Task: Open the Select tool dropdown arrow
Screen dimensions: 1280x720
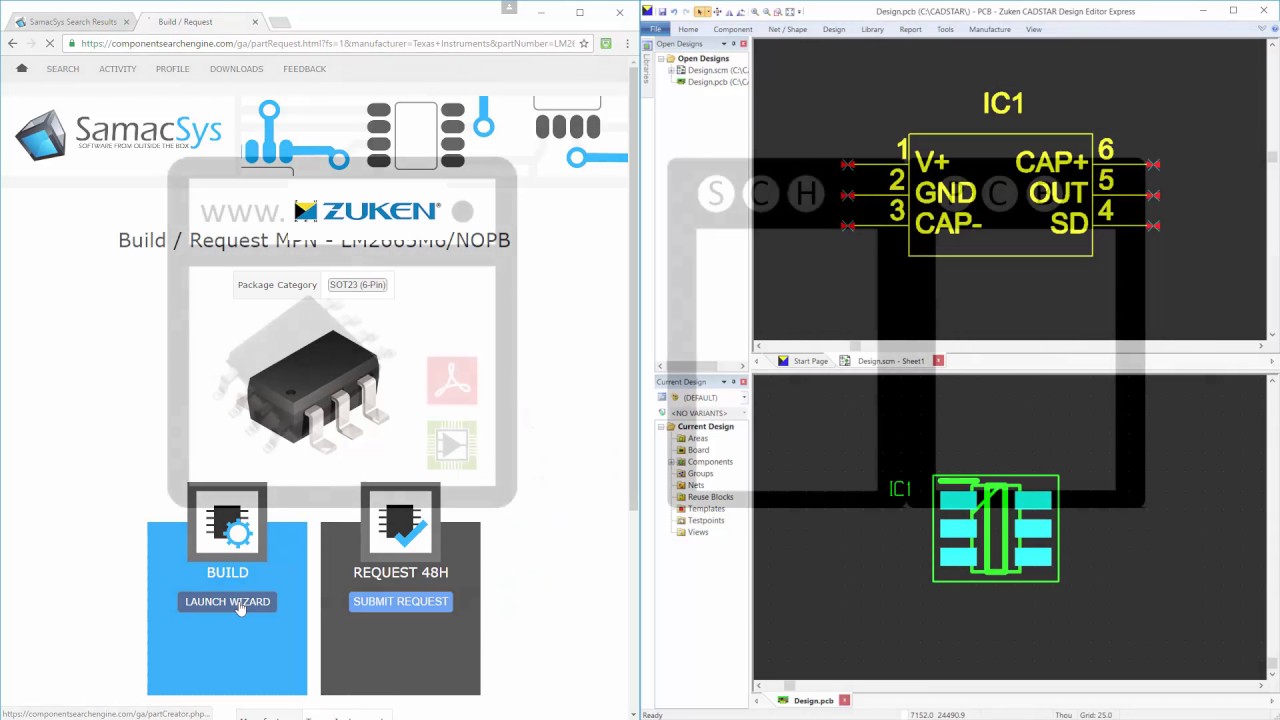Action: tap(709, 12)
